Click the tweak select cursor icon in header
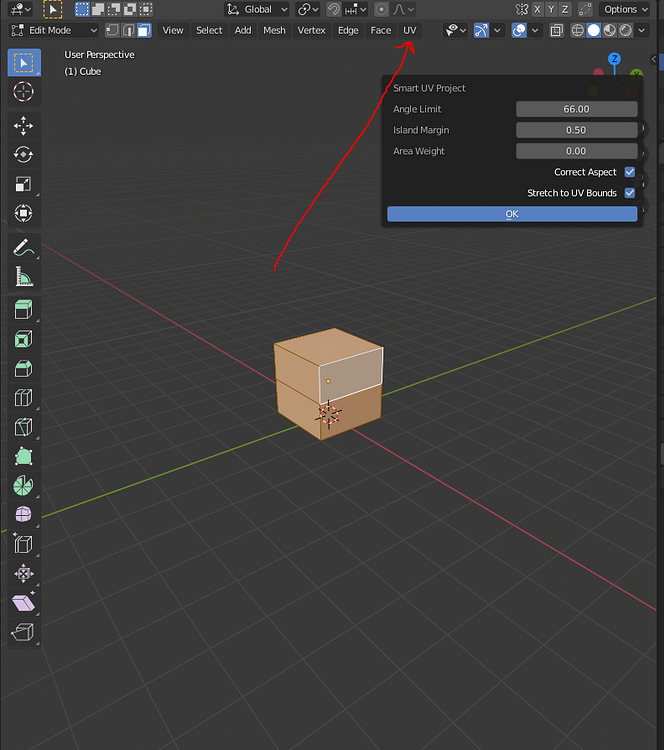The width and height of the screenshot is (664, 750). [x=53, y=9]
